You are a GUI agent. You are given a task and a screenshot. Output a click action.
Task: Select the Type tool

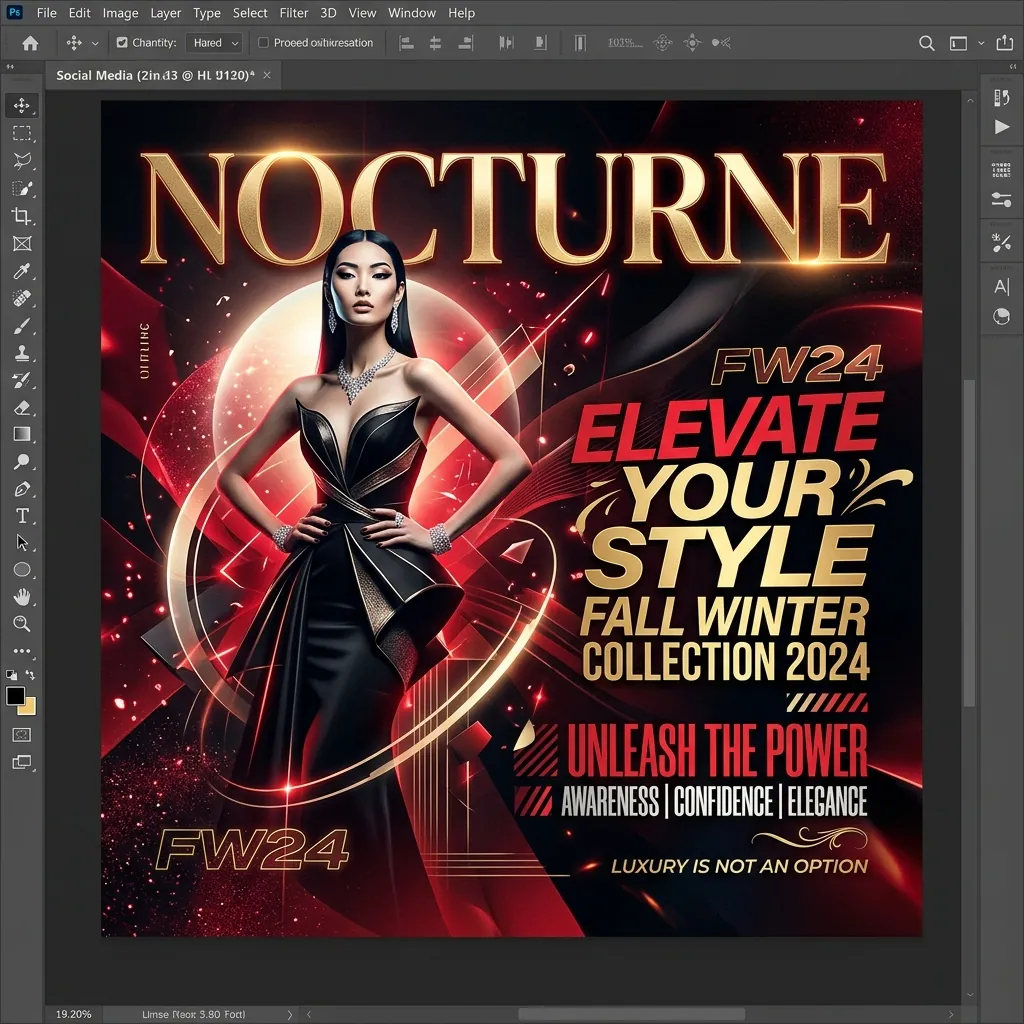pos(22,516)
